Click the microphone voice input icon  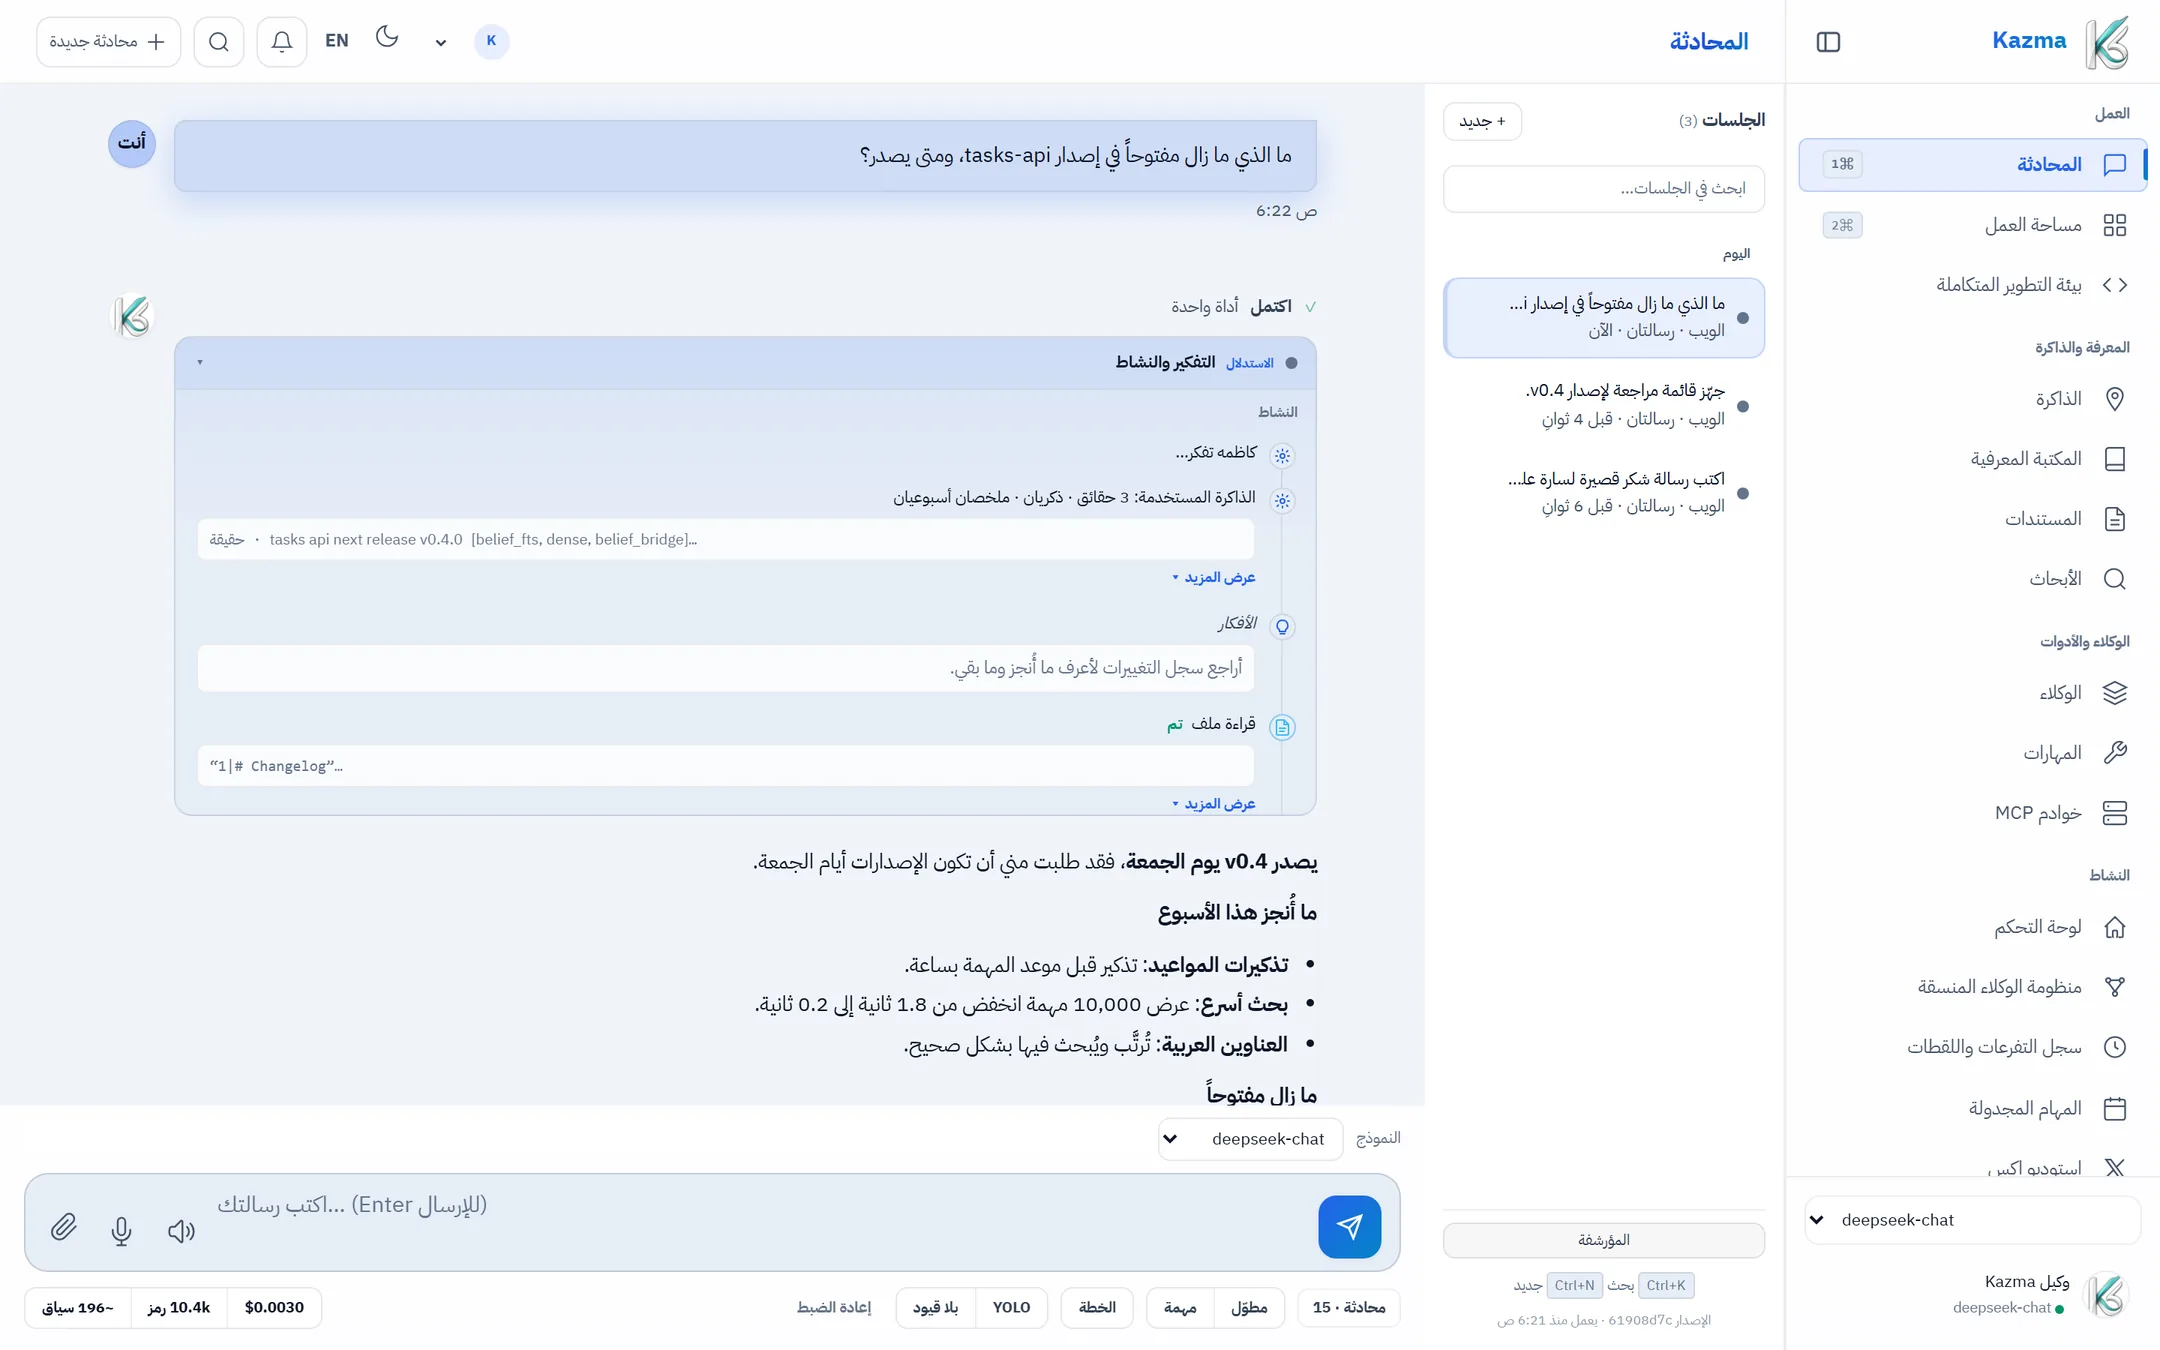[x=121, y=1229]
